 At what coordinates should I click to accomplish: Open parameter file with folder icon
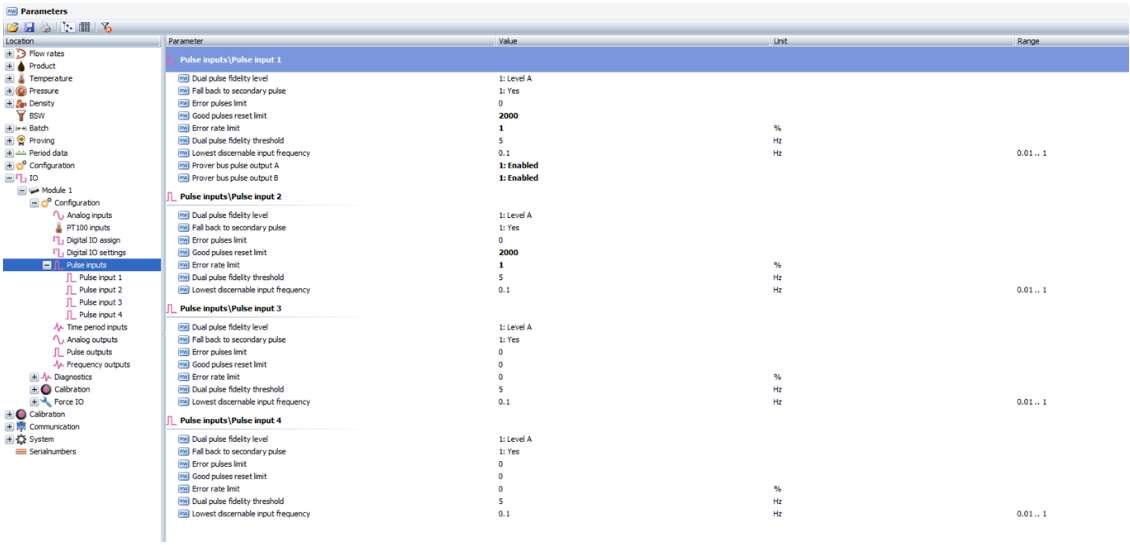[12, 27]
